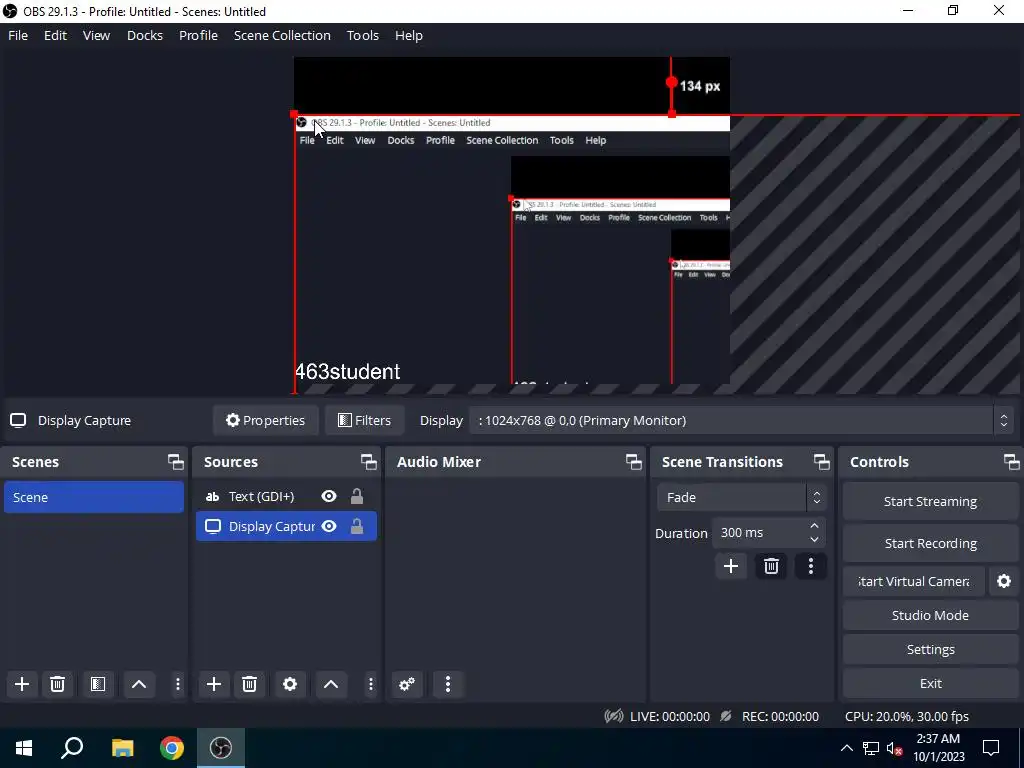
Task: Click Start Streaming button
Action: tap(930, 502)
